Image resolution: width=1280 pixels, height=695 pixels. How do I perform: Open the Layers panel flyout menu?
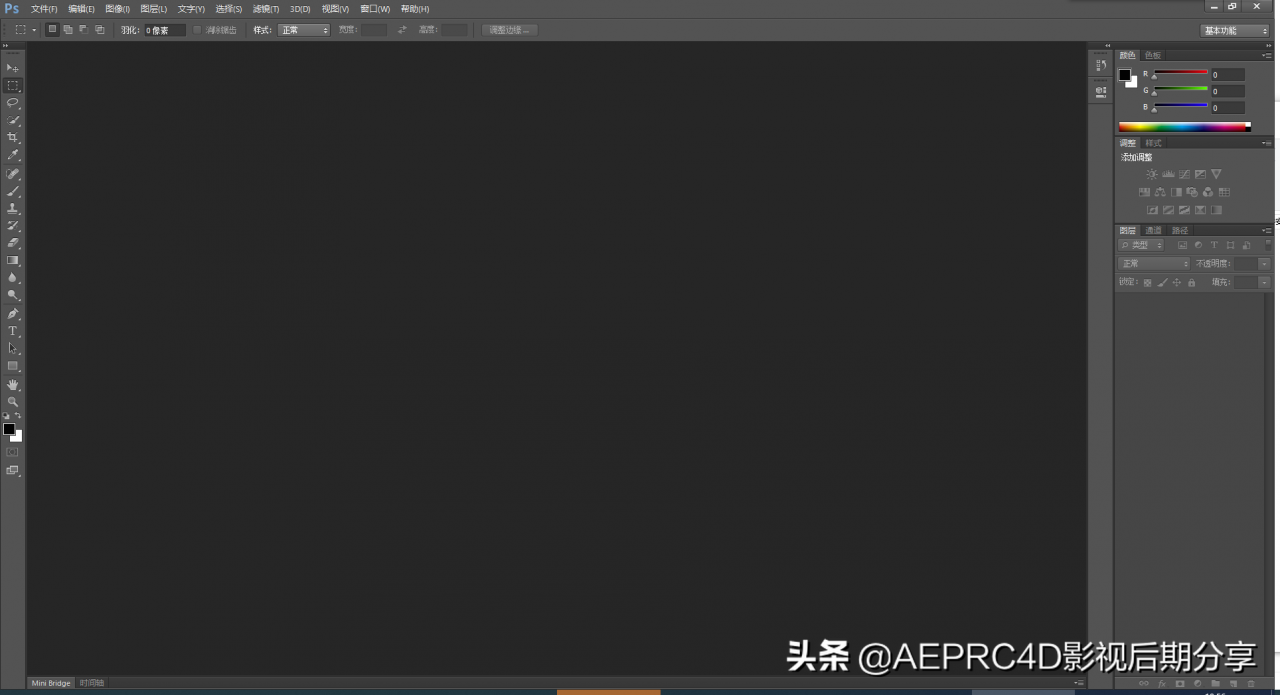[x=1266, y=231]
